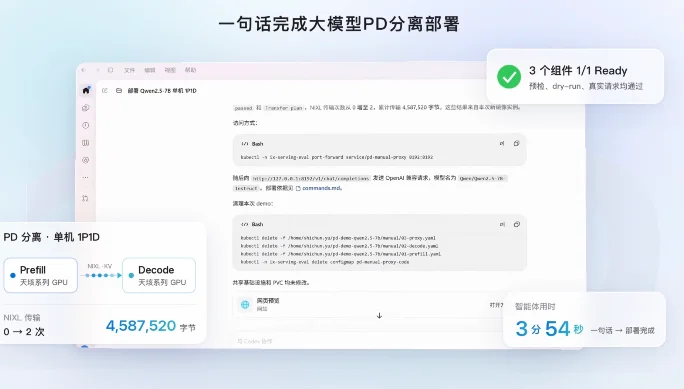This screenshot has height=389, width=684.
Task: Open the 文件 menu
Action: click(129, 70)
